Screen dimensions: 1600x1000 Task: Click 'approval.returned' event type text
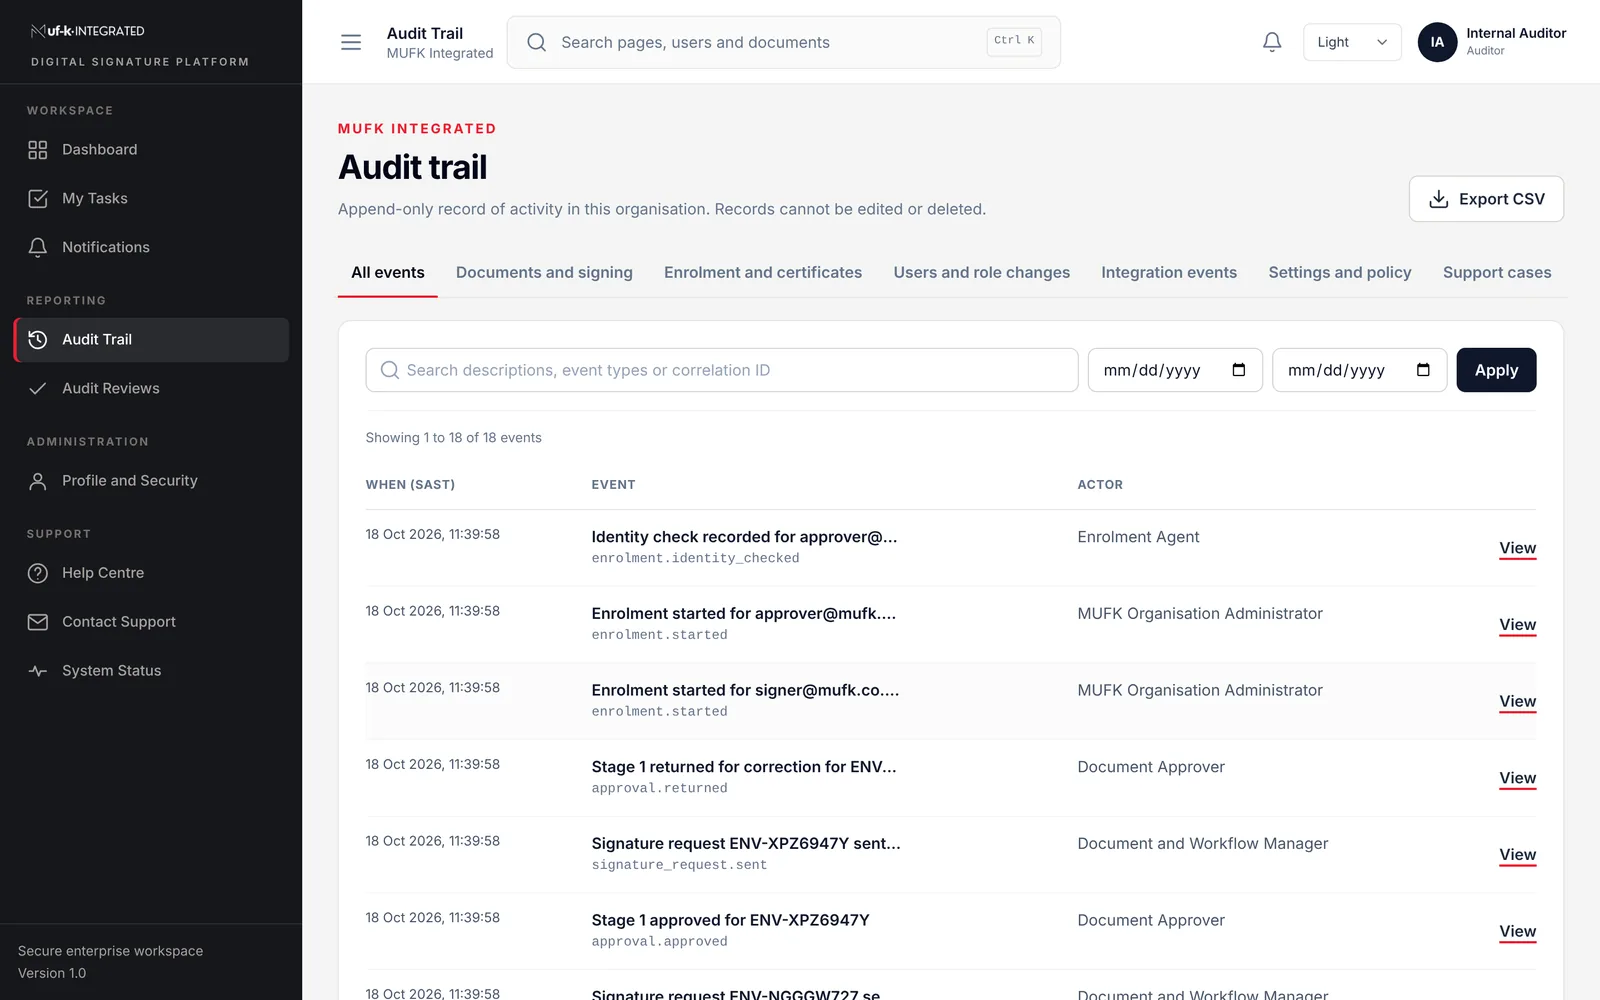659,788
